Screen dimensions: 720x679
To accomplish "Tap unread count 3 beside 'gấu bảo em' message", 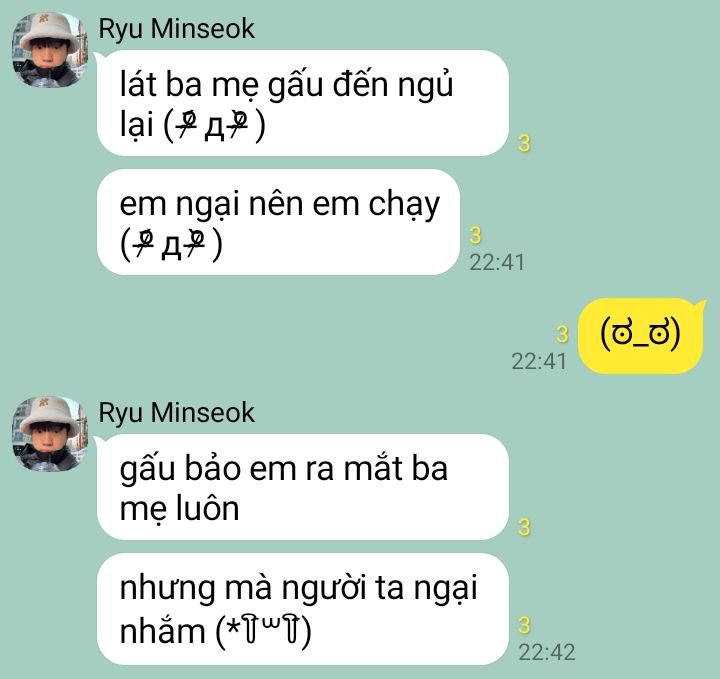I will (x=524, y=527).
